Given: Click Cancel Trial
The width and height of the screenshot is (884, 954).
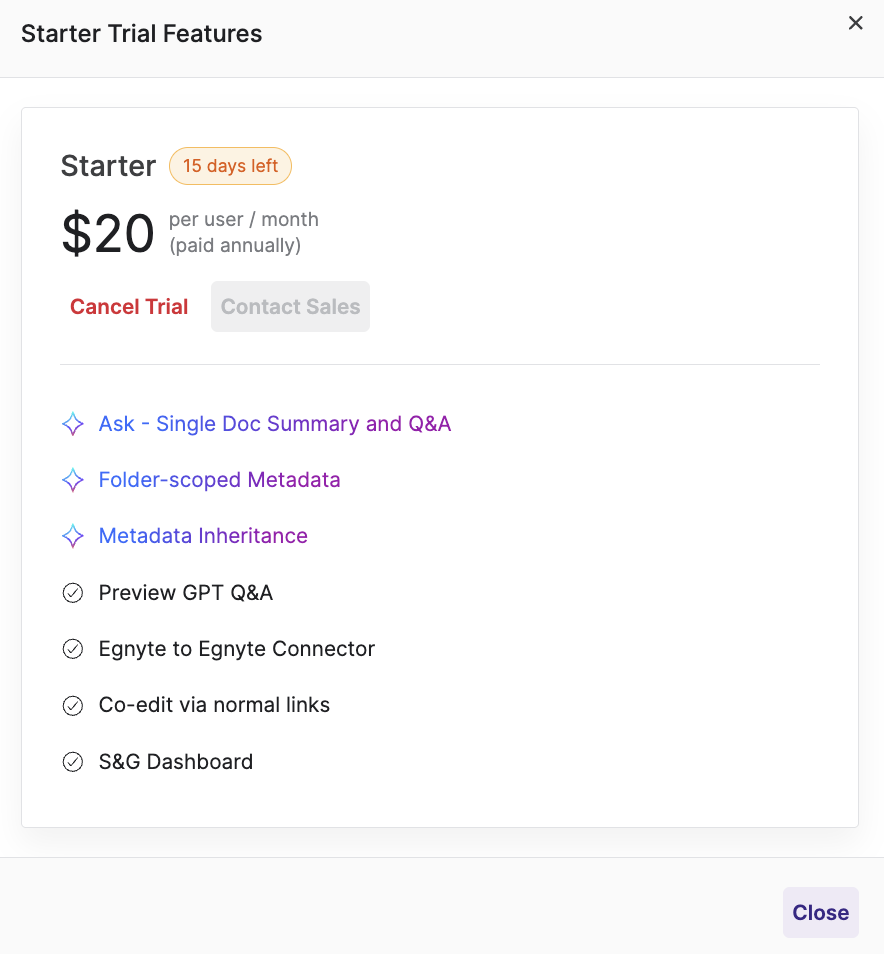Looking at the screenshot, I should pyautogui.click(x=129, y=306).
